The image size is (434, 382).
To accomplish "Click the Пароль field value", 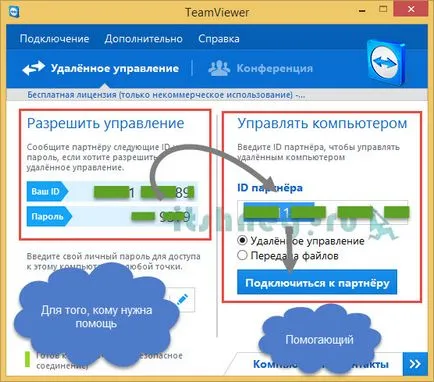I will coord(161,217).
